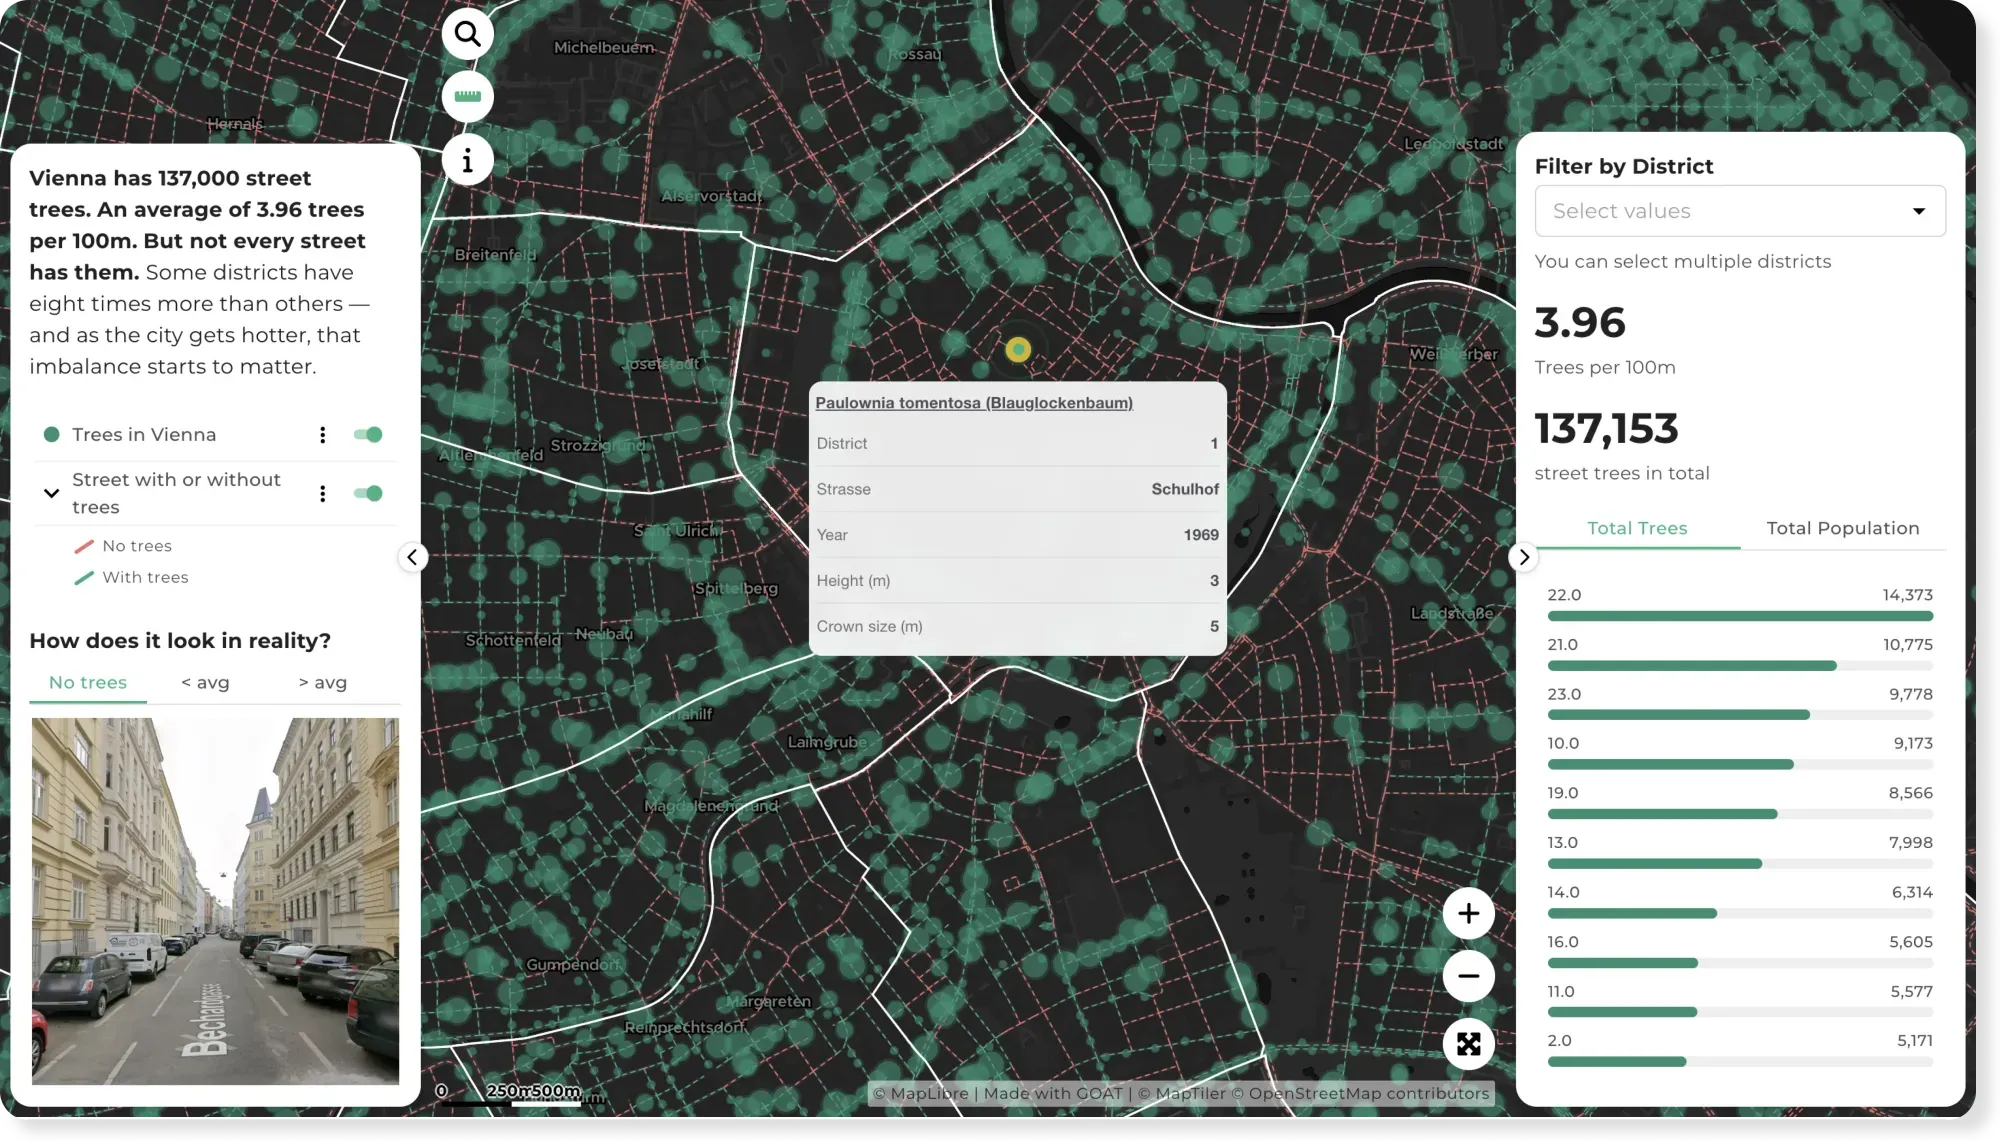
Task: Click the red No trees legend line
Action: (84, 546)
